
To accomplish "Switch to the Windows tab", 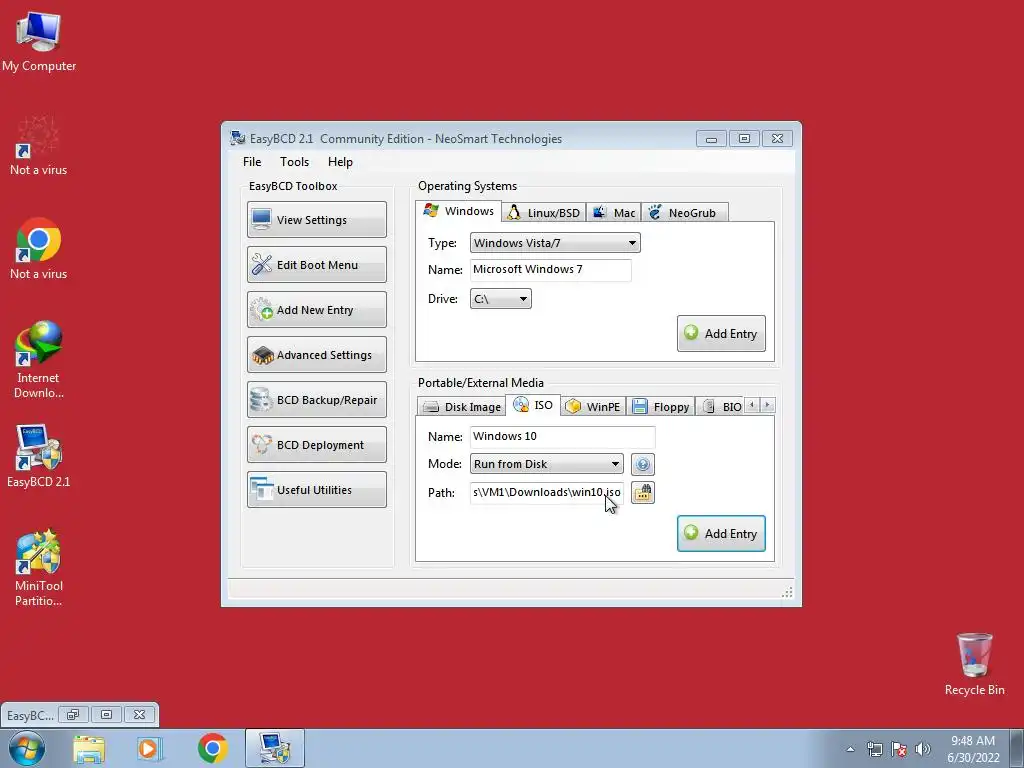I will (x=458, y=211).
